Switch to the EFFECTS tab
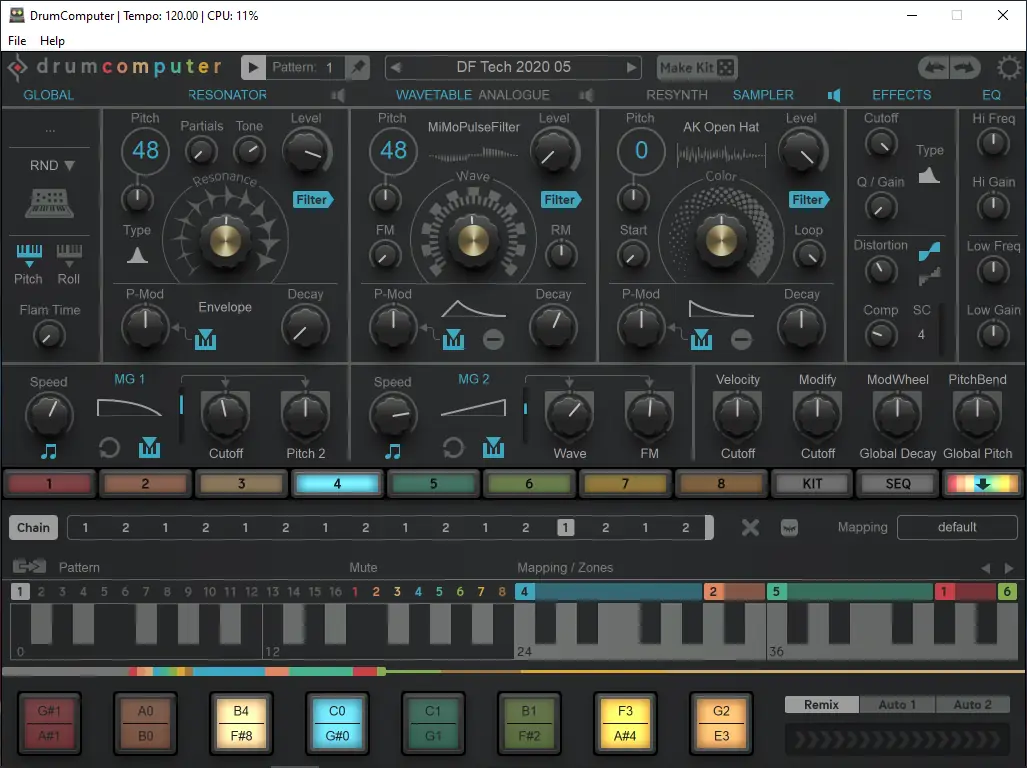Screen dimensions: 1027x768 [901, 95]
